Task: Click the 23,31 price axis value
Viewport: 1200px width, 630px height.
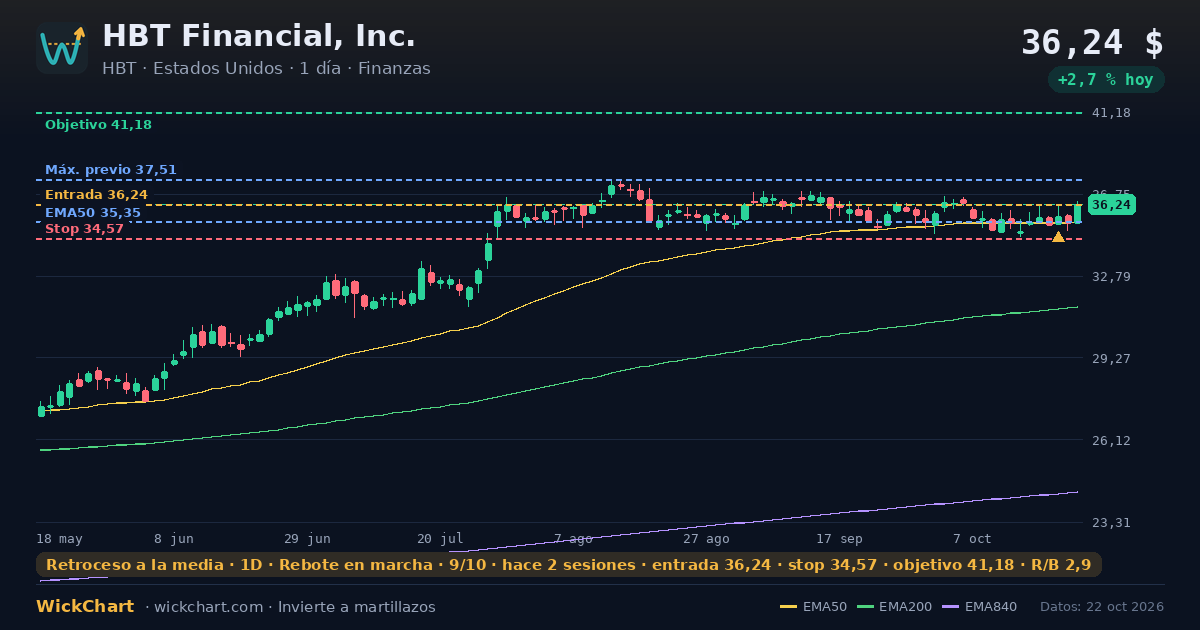Action: click(x=1111, y=522)
